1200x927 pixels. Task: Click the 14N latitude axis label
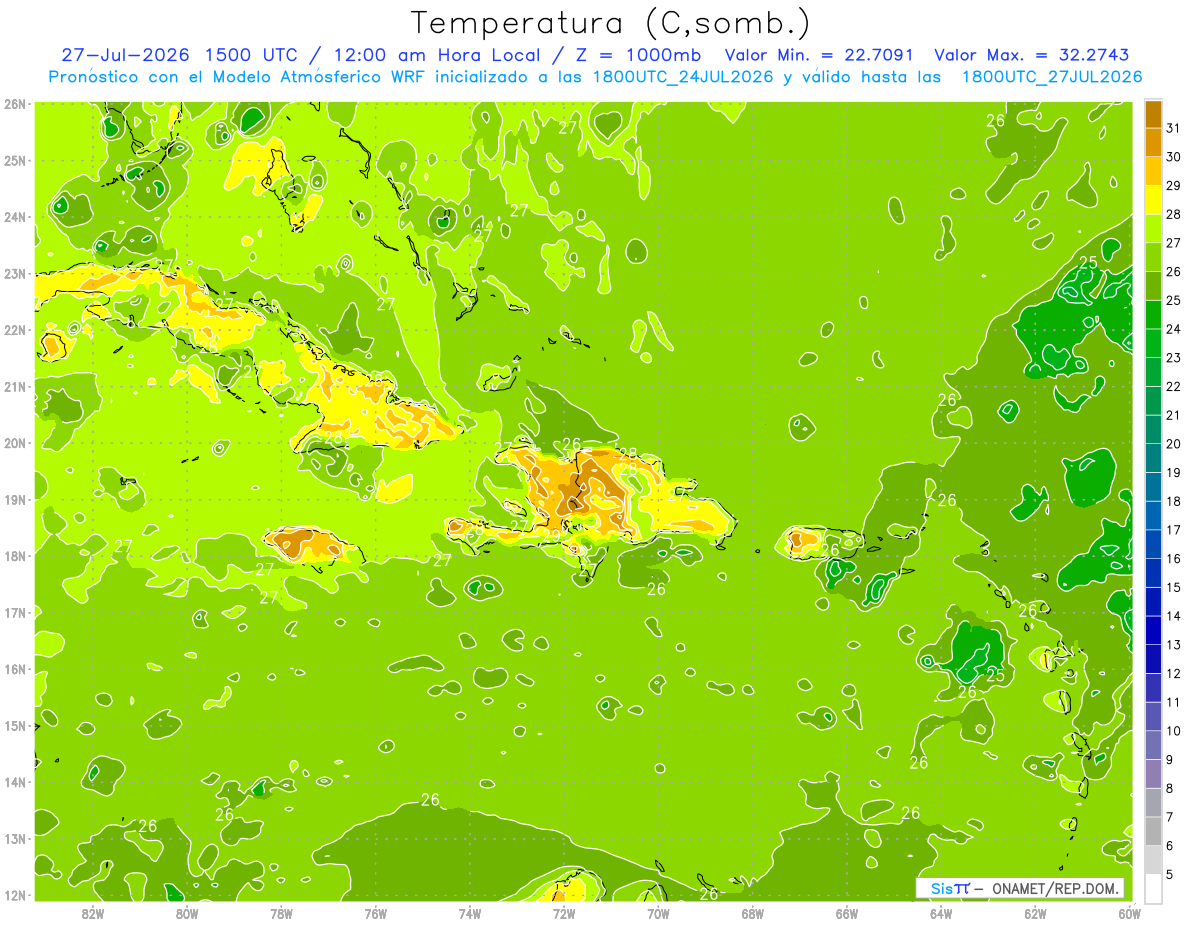pos(14,782)
